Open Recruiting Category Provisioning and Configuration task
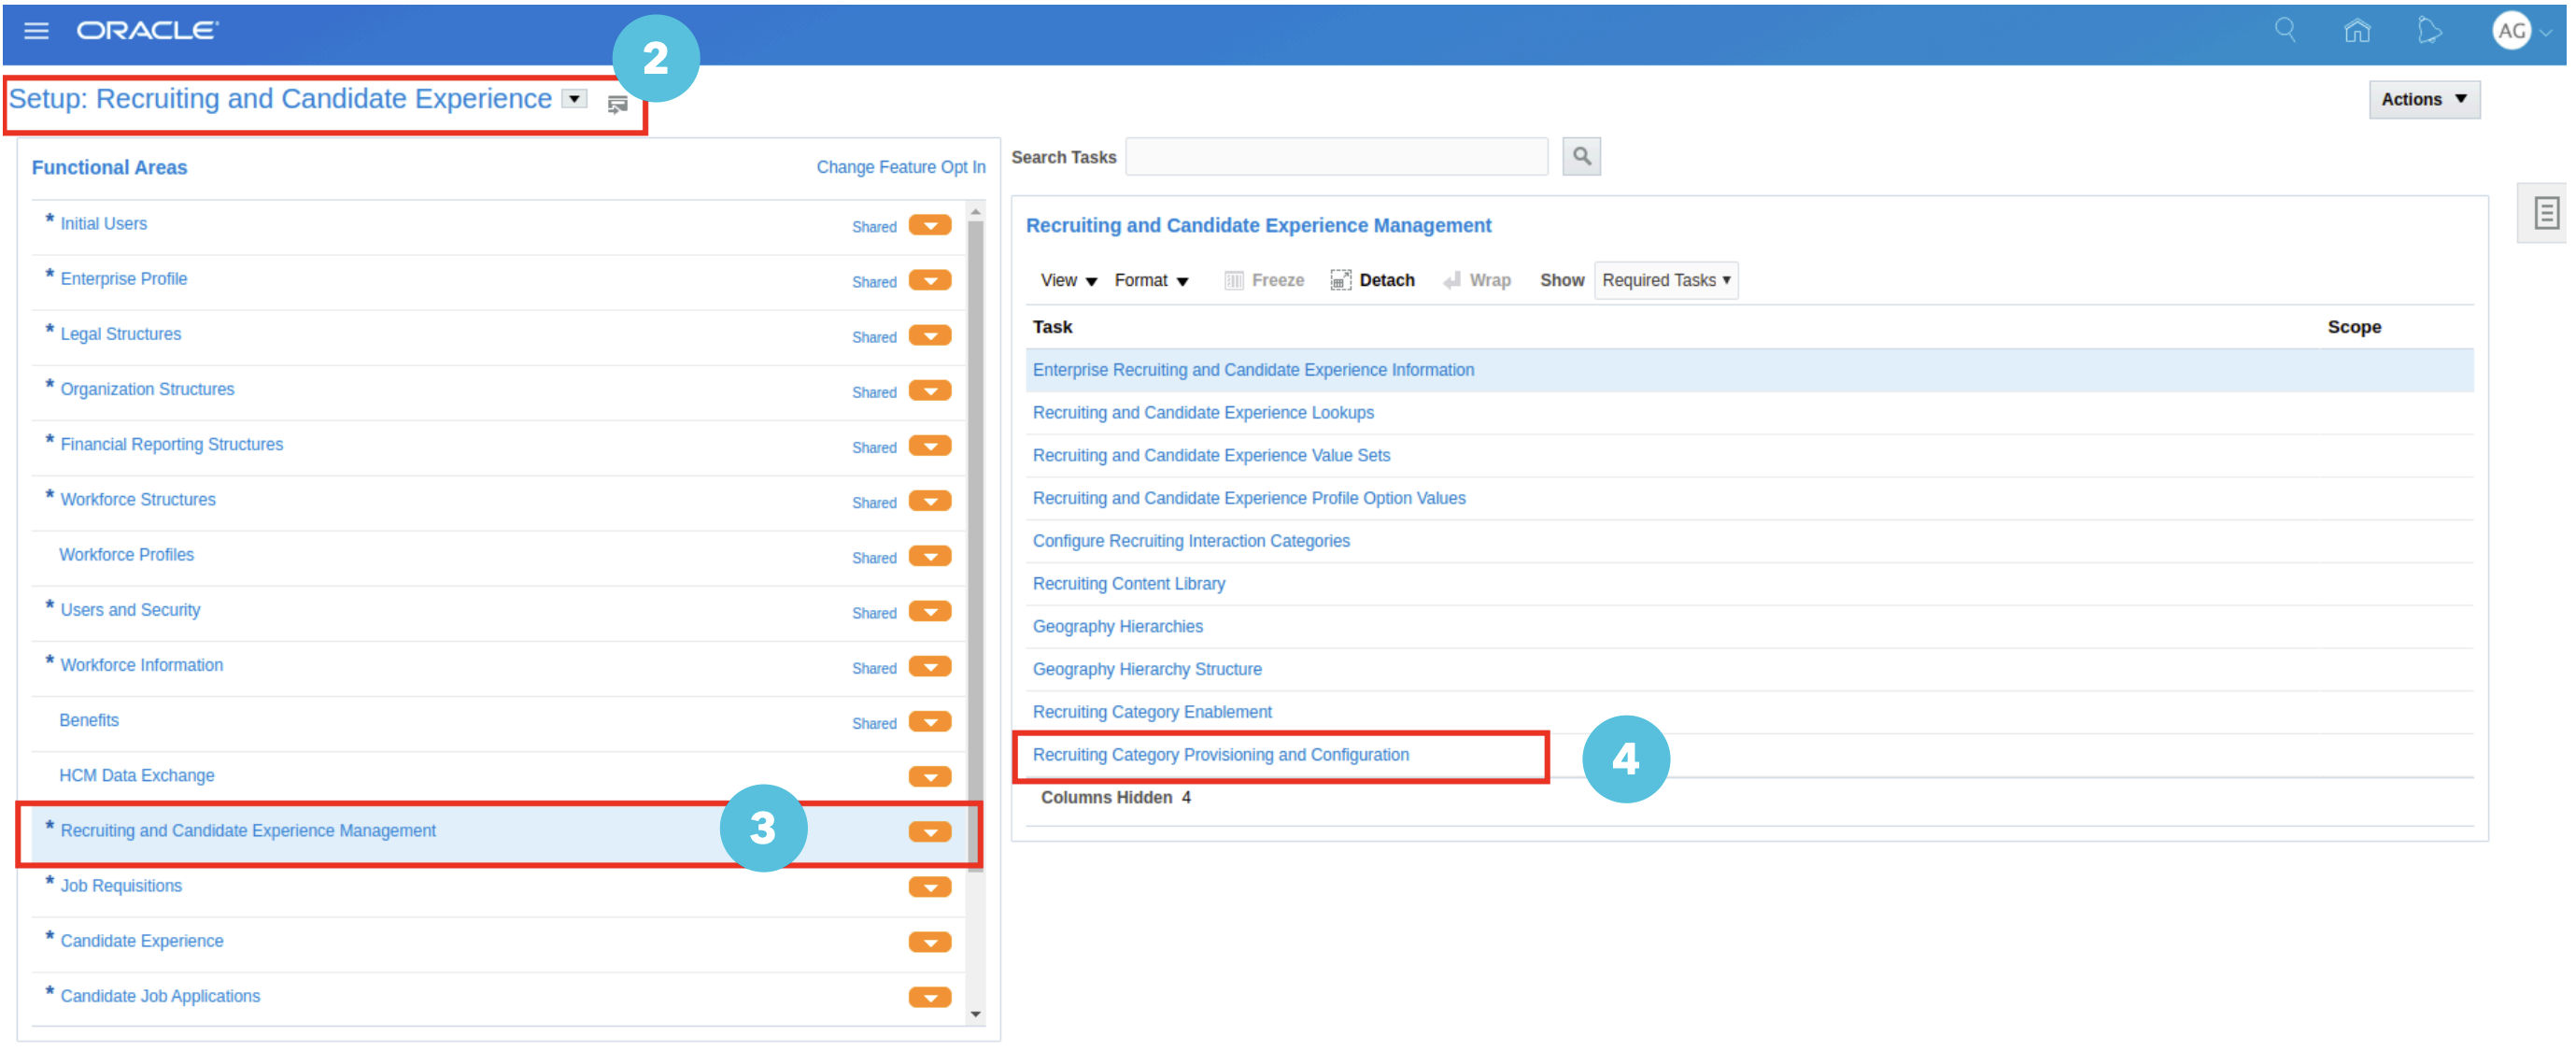Viewport: 2576px width, 1050px height. tap(1221, 756)
